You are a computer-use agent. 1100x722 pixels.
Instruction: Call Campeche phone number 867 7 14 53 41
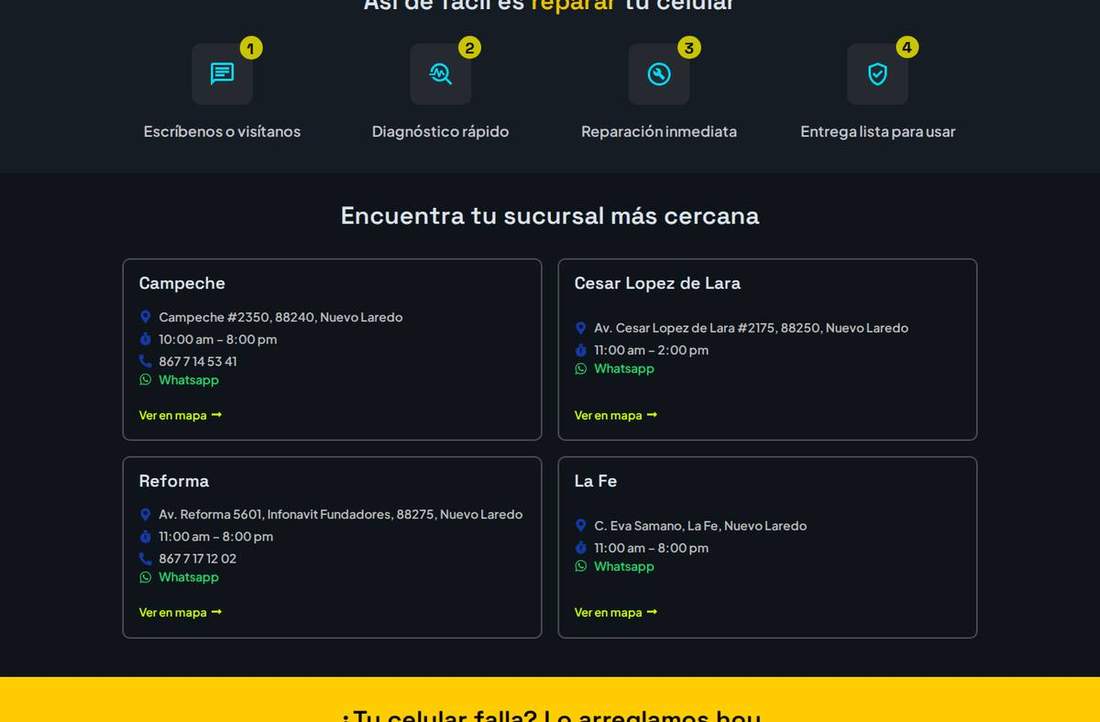[198, 361]
